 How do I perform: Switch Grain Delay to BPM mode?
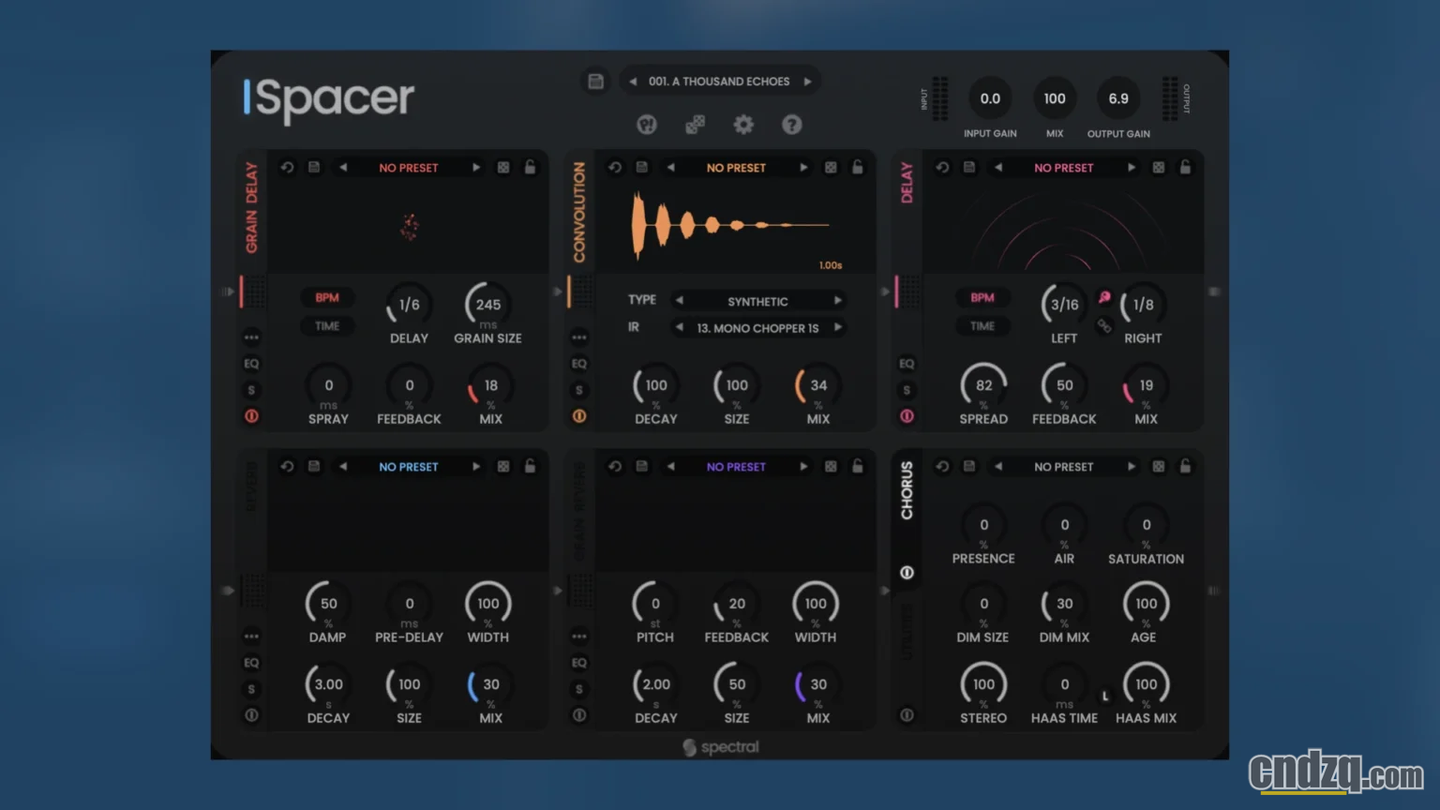pos(327,297)
